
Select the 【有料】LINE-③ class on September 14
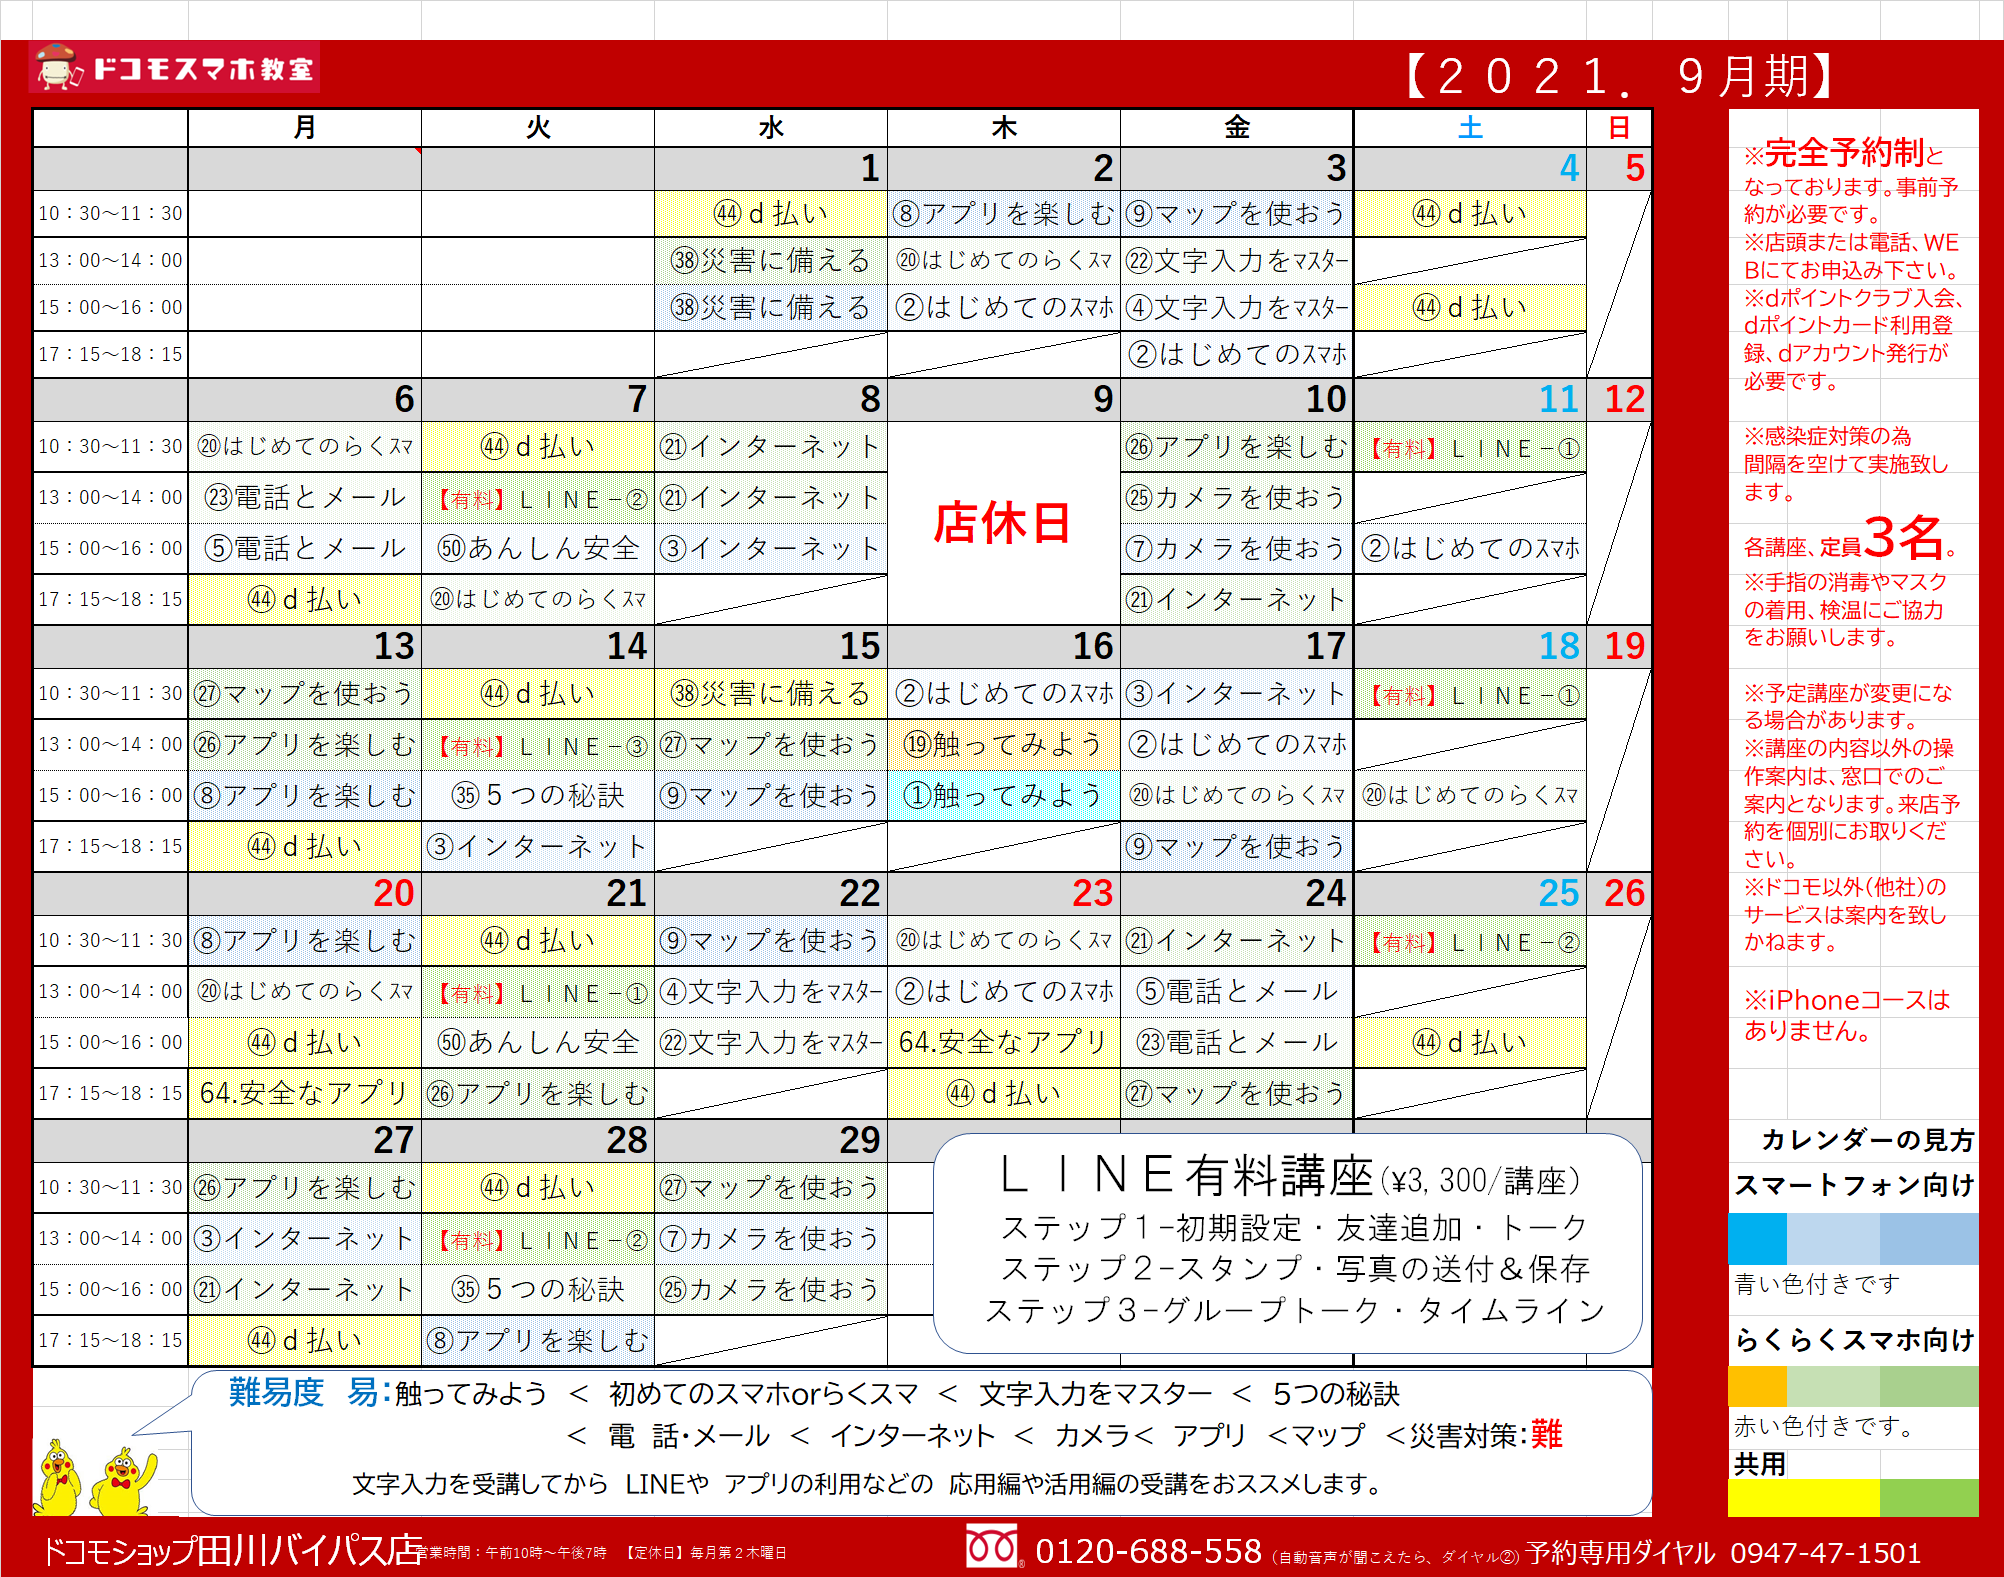coord(540,745)
